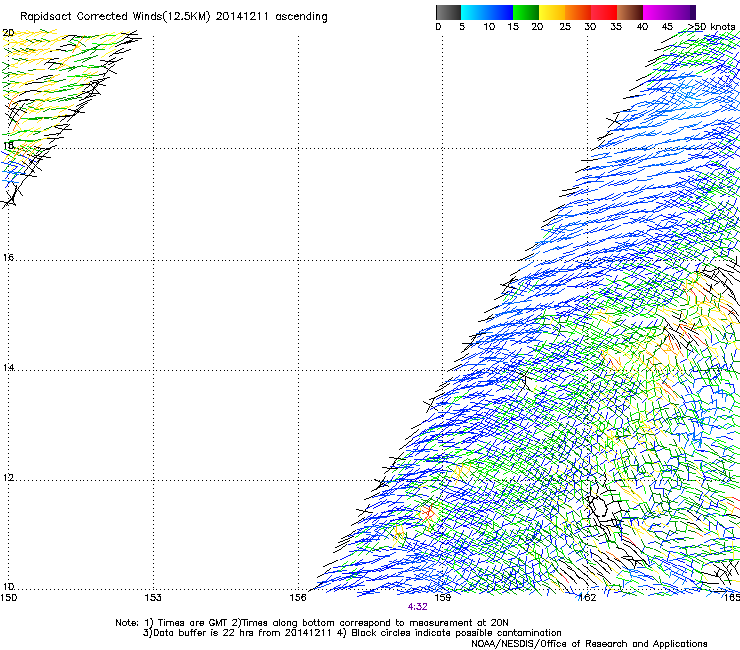
Task: Click the red 30-35 knots legend swatch
Action: point(604,12)
